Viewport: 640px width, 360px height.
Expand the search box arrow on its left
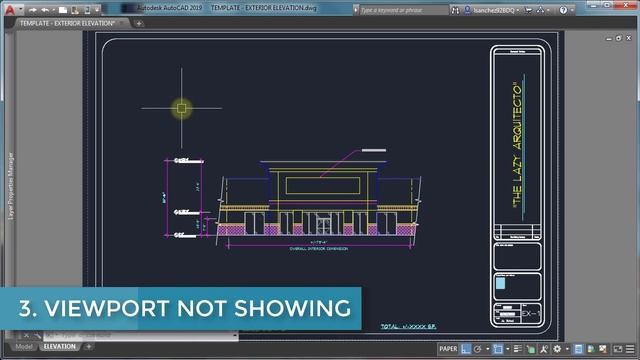[x=356, y=10]
